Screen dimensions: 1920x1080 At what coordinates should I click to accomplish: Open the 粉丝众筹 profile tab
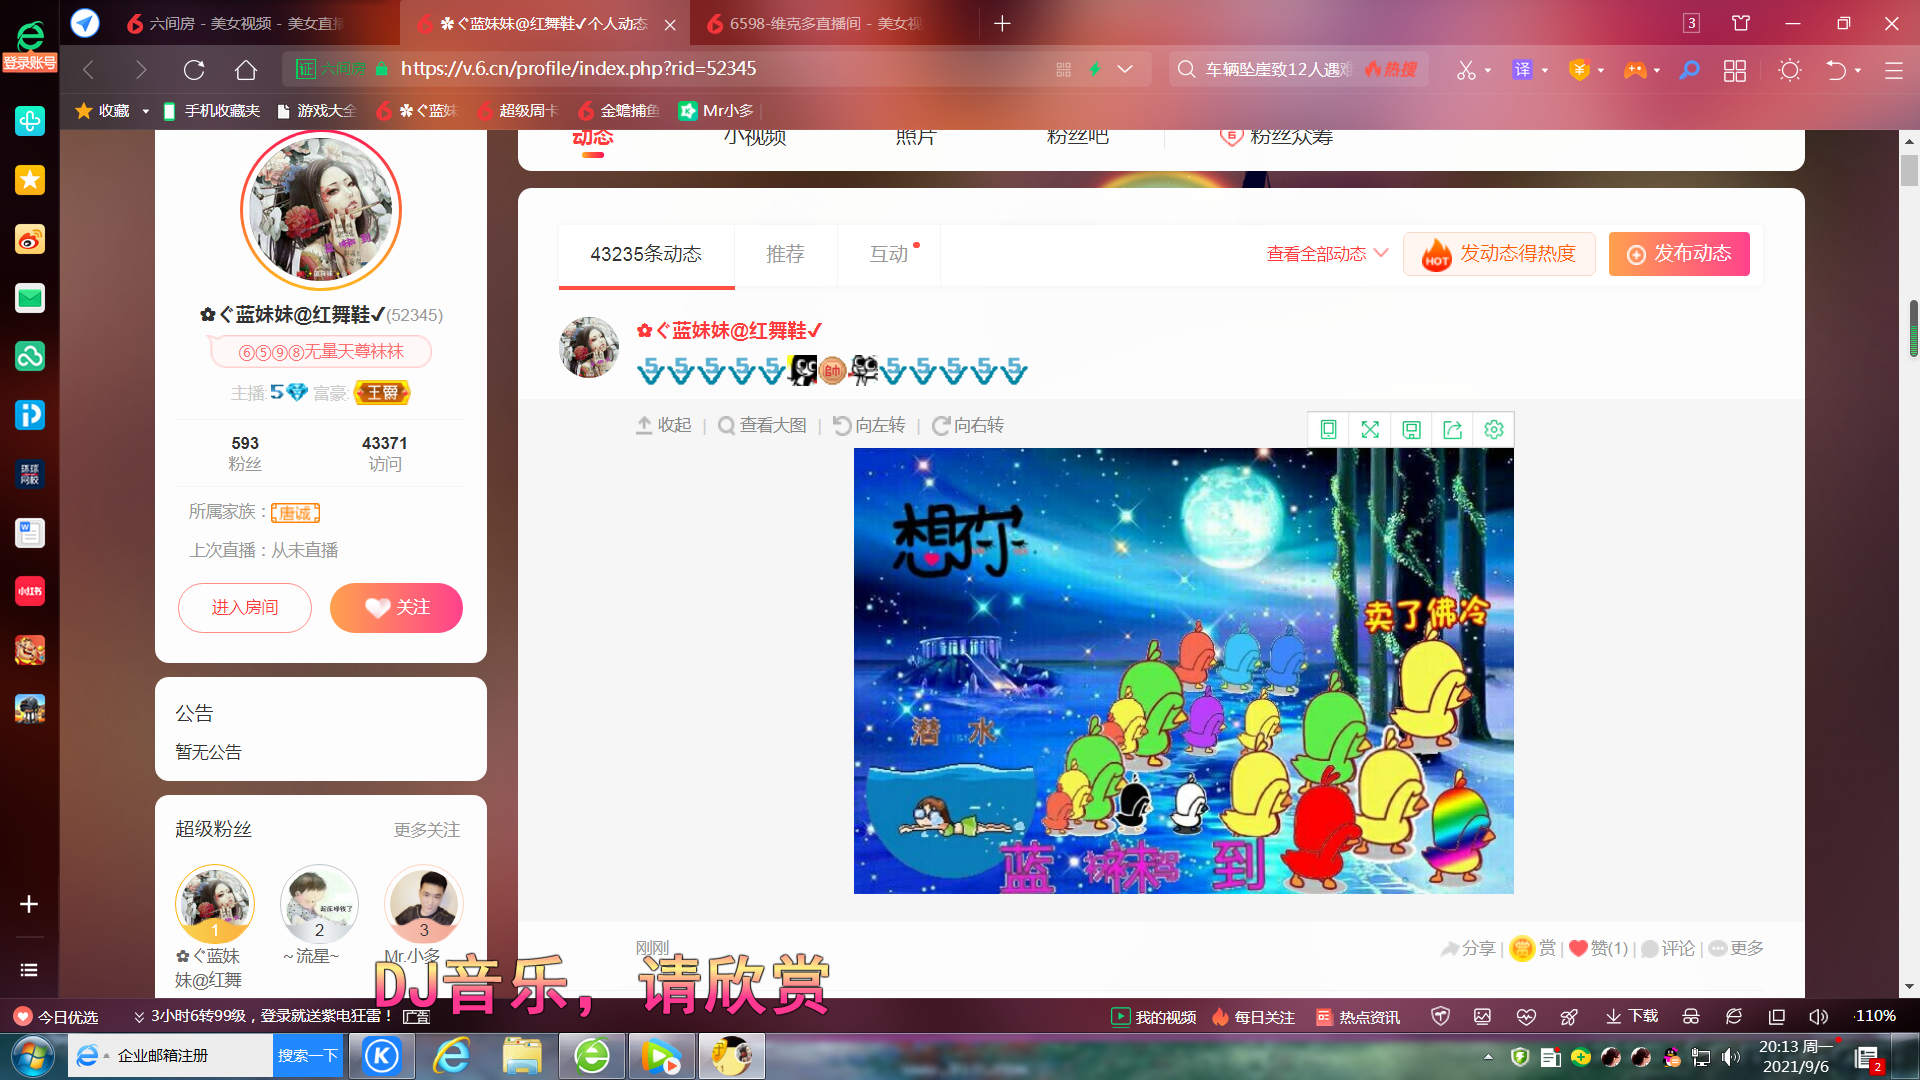1277,136
